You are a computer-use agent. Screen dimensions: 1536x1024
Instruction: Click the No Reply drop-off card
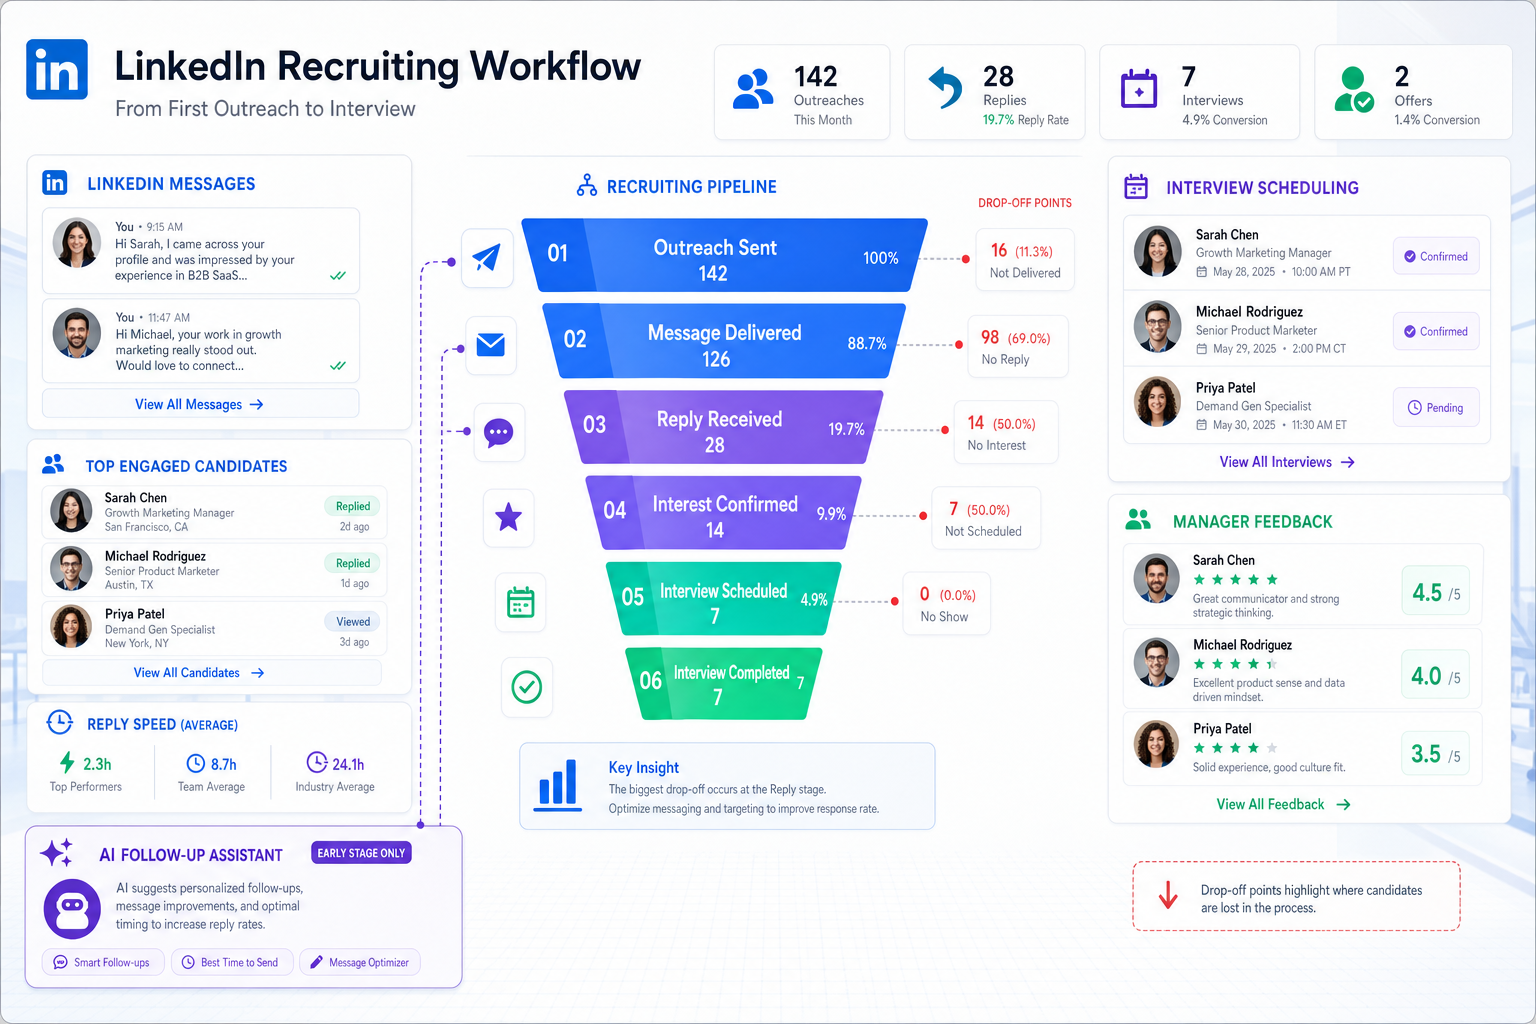[x=1018, y=347]
